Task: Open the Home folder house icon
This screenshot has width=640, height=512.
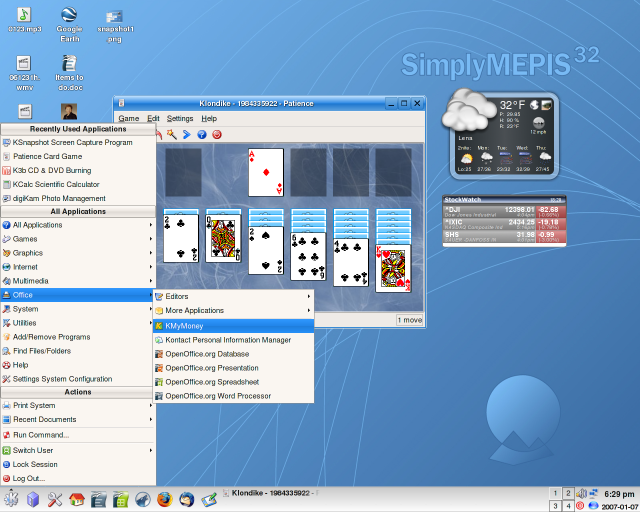Action: 77,499
